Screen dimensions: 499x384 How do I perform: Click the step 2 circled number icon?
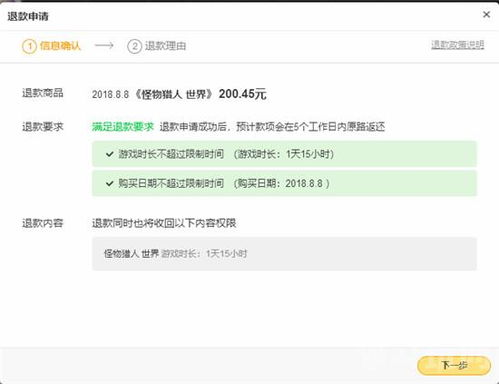[135, 46]
